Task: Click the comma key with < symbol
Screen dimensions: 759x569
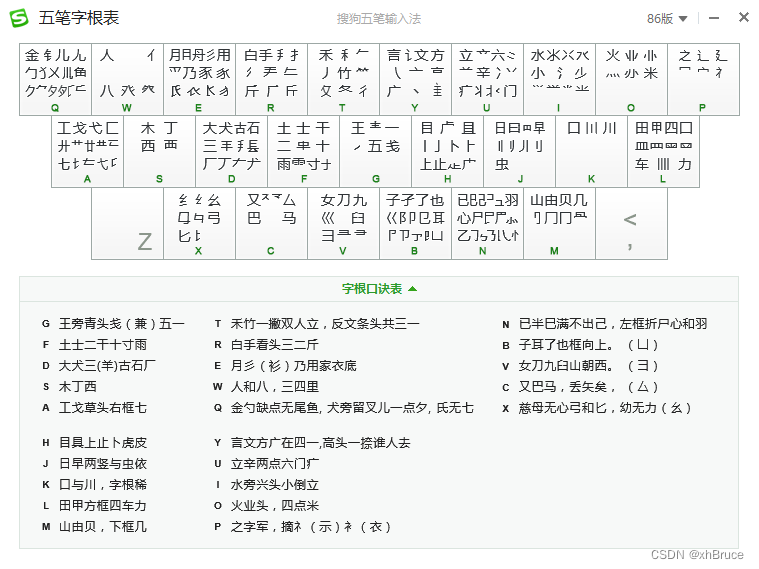Action: (x=632, y=224)
